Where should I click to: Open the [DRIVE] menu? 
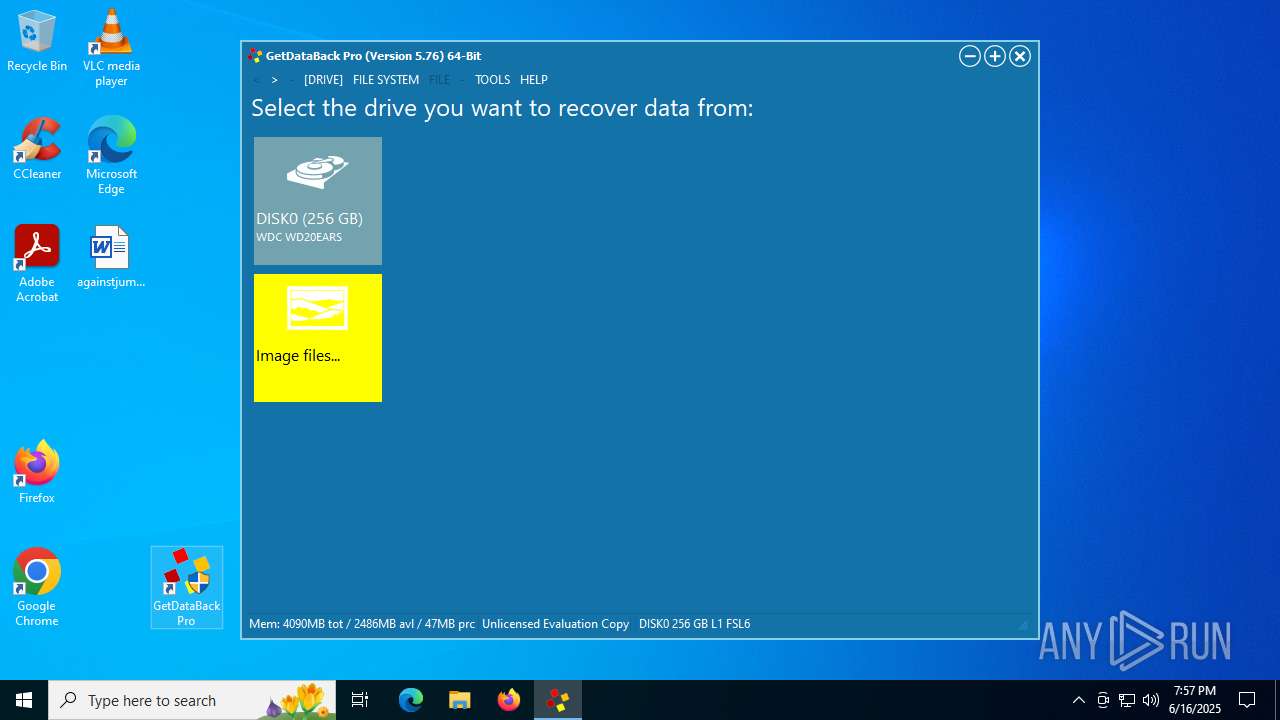click(x=323, y=80)
